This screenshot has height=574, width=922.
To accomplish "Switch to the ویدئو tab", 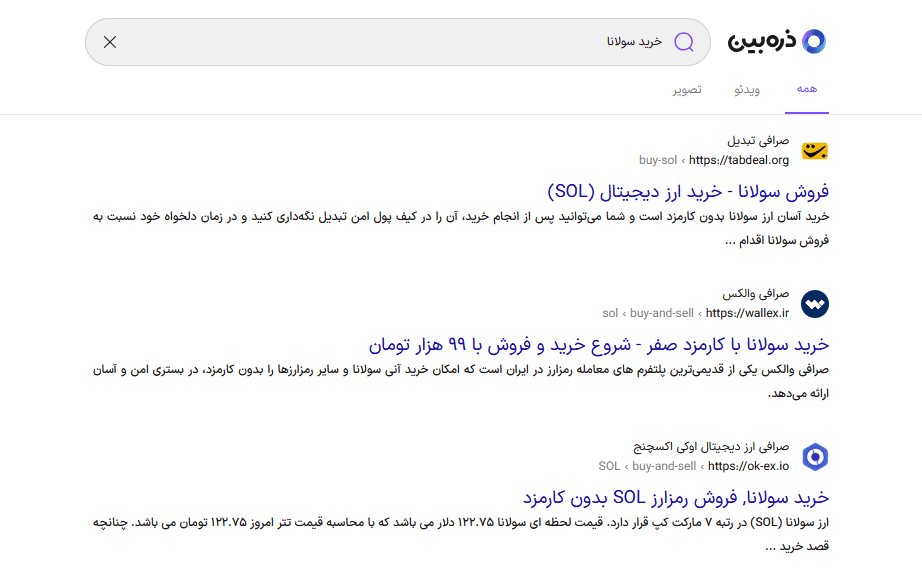I will click(x=747, y=90).
